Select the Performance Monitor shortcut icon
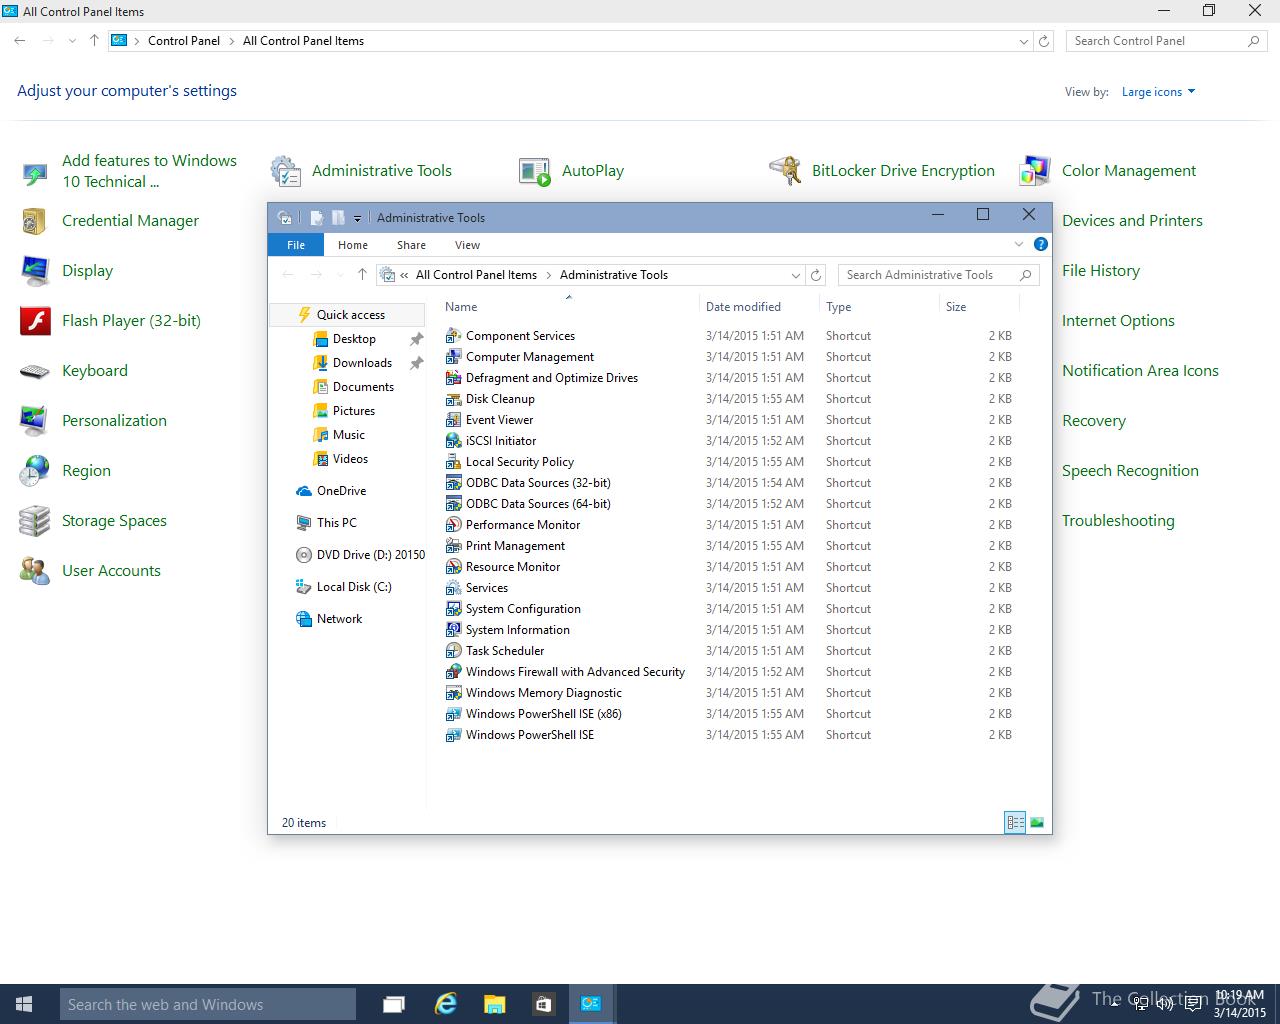Screen dimensions: 1280x1024 tap(453, 525)
